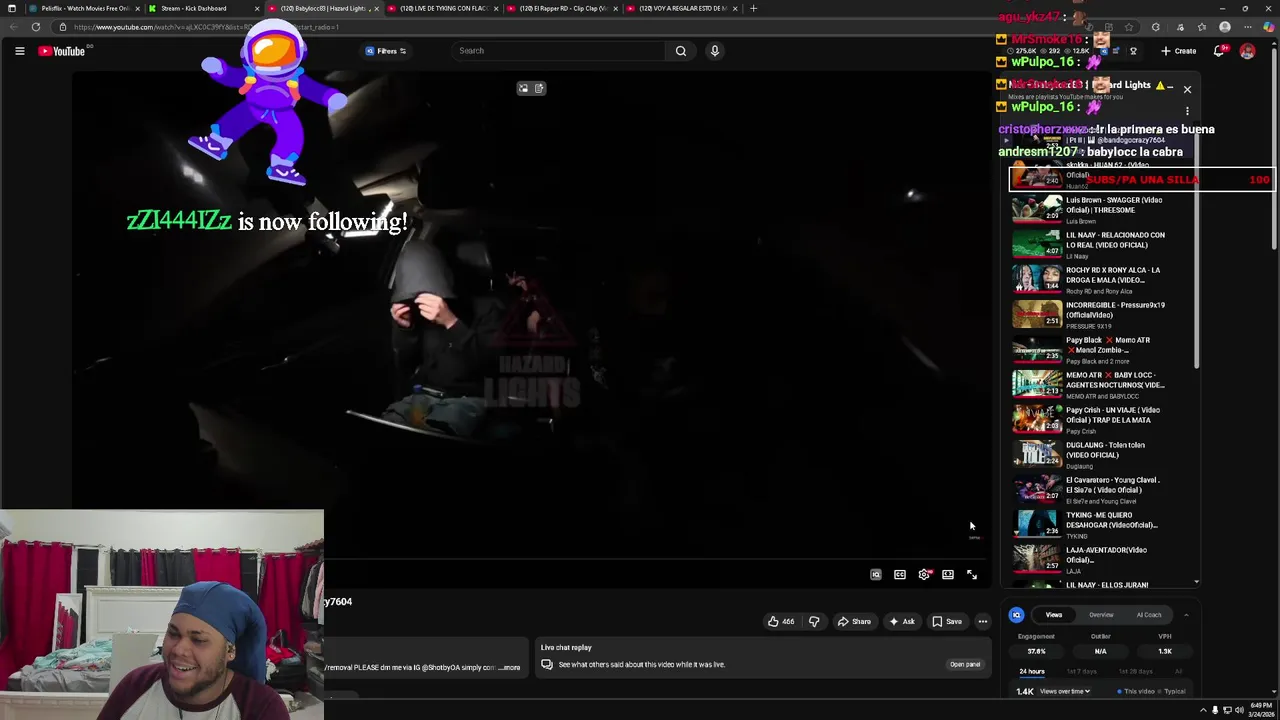This screenshot has width=1280, height=720.
Task: Go to the YouTube home logo
Action: coord(62,51)
